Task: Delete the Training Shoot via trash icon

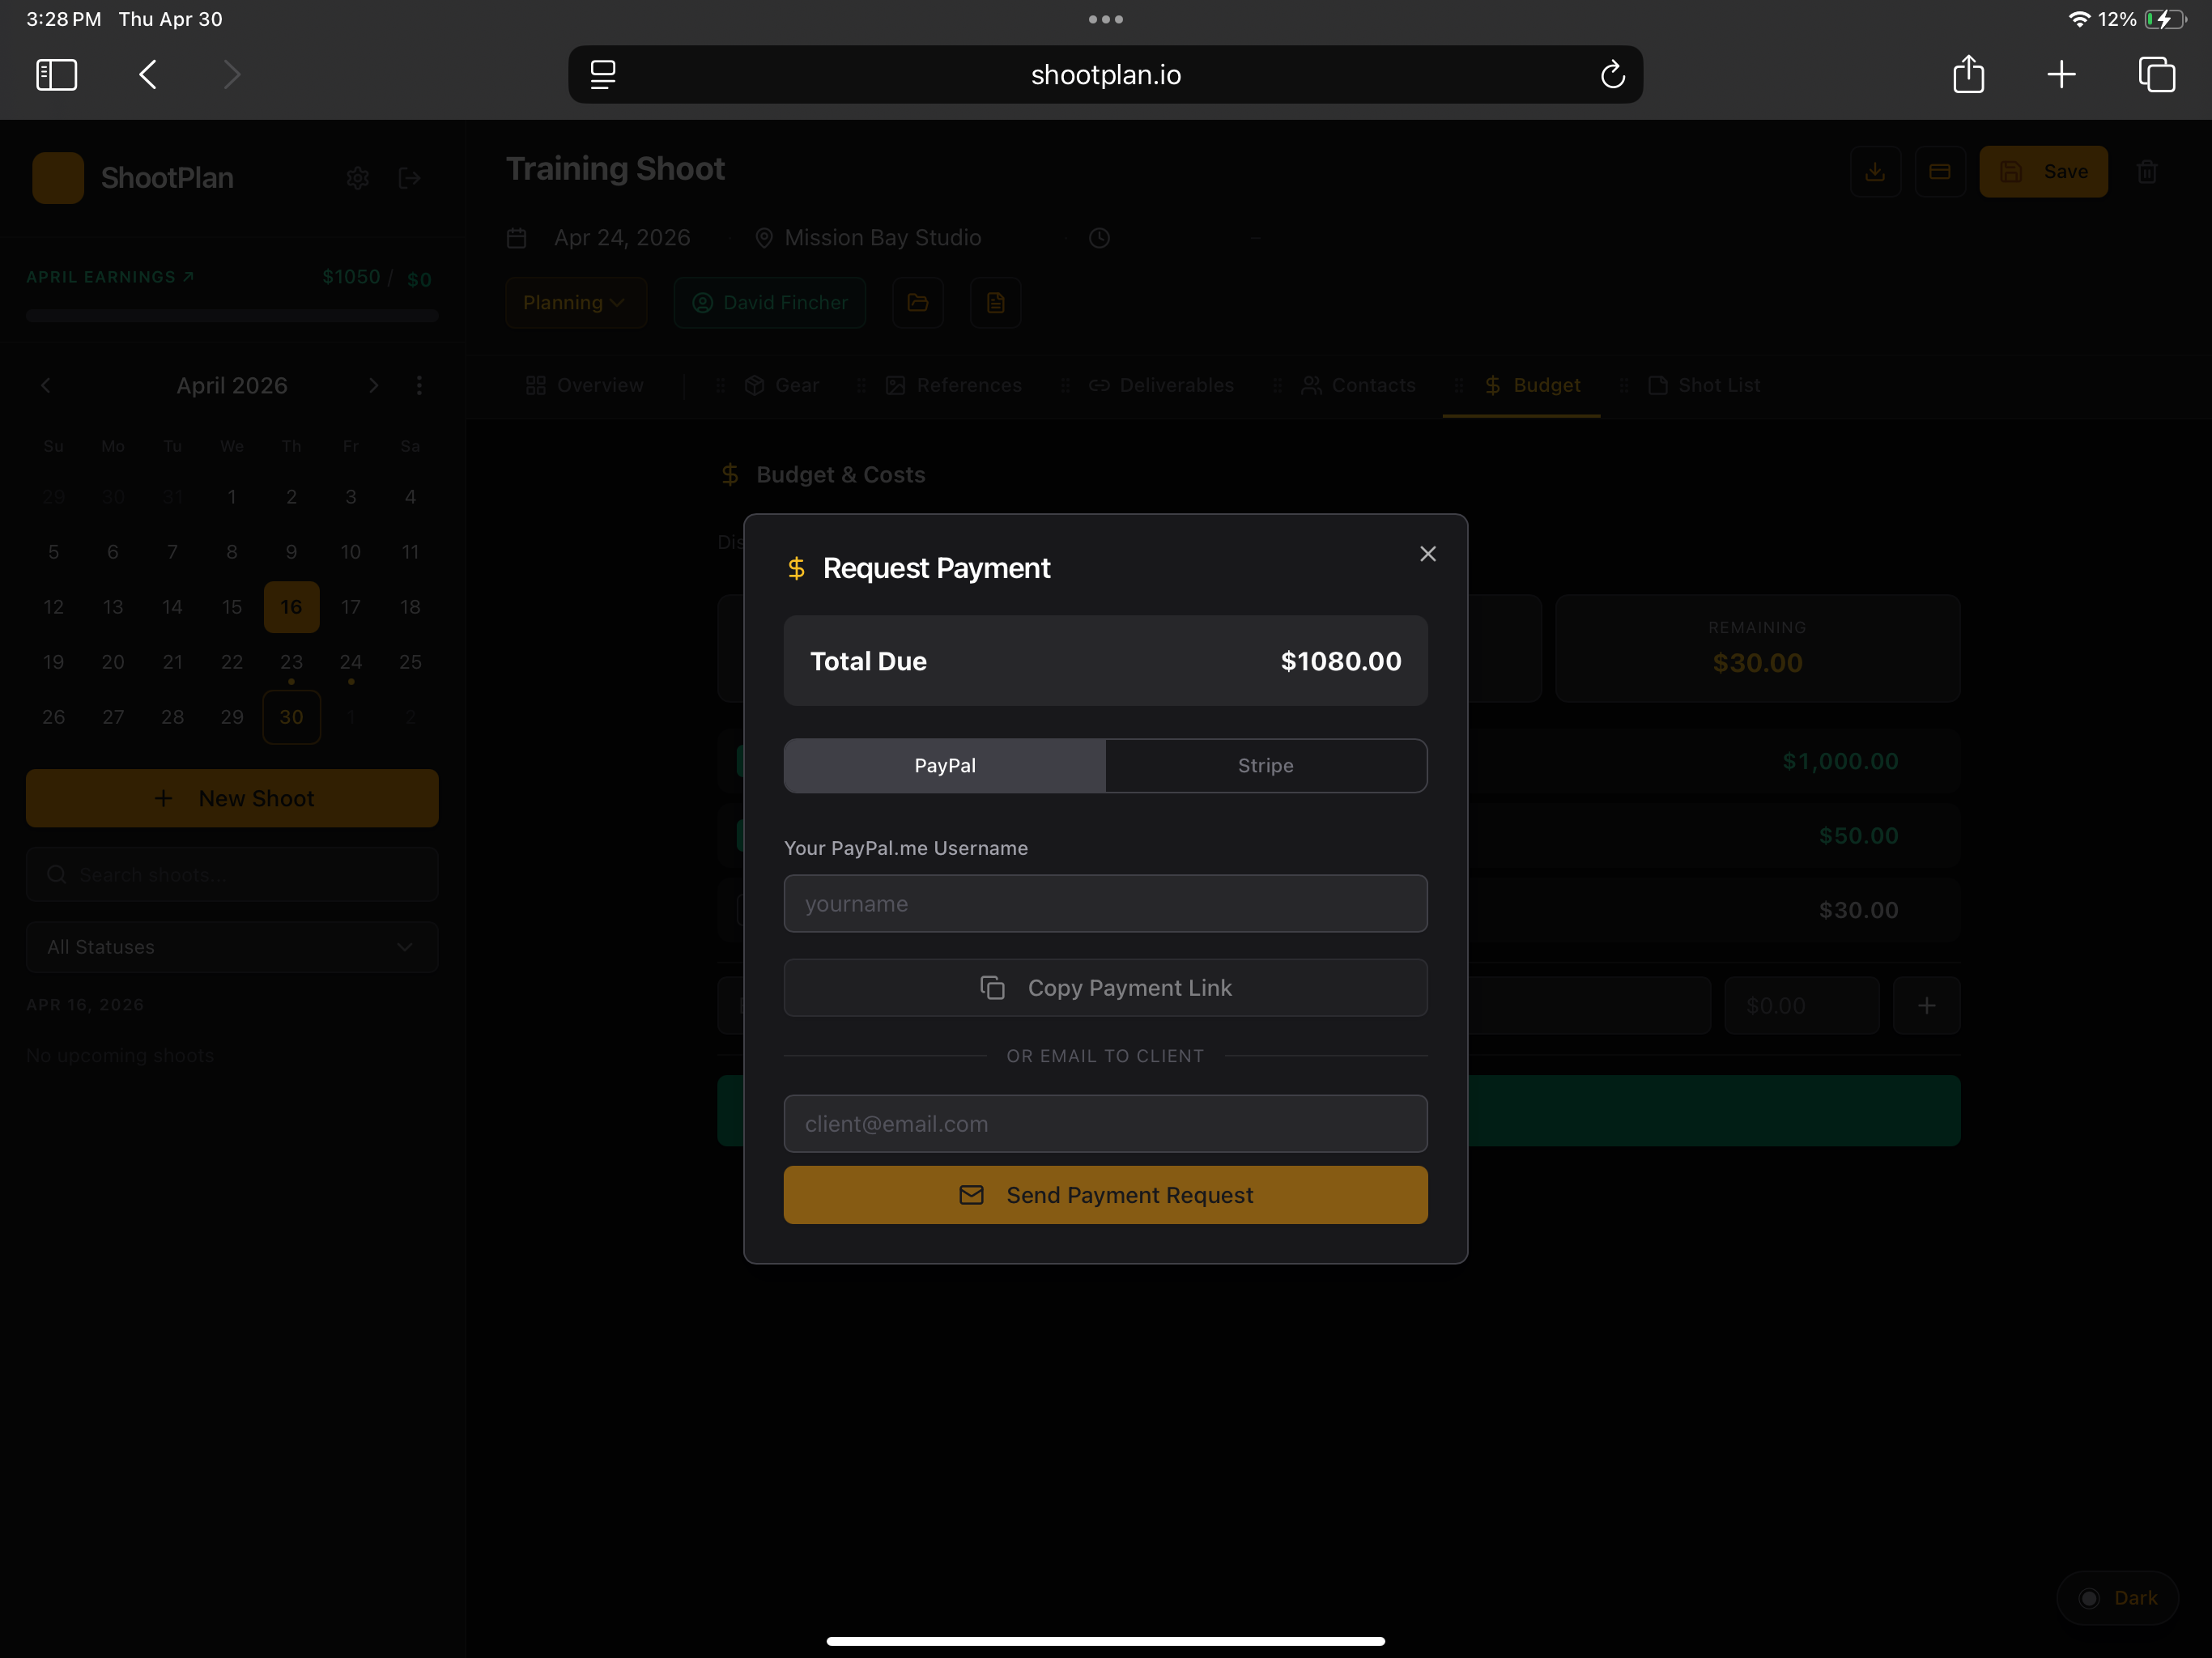Action: pyautogui.click(x=2147, y=172)
